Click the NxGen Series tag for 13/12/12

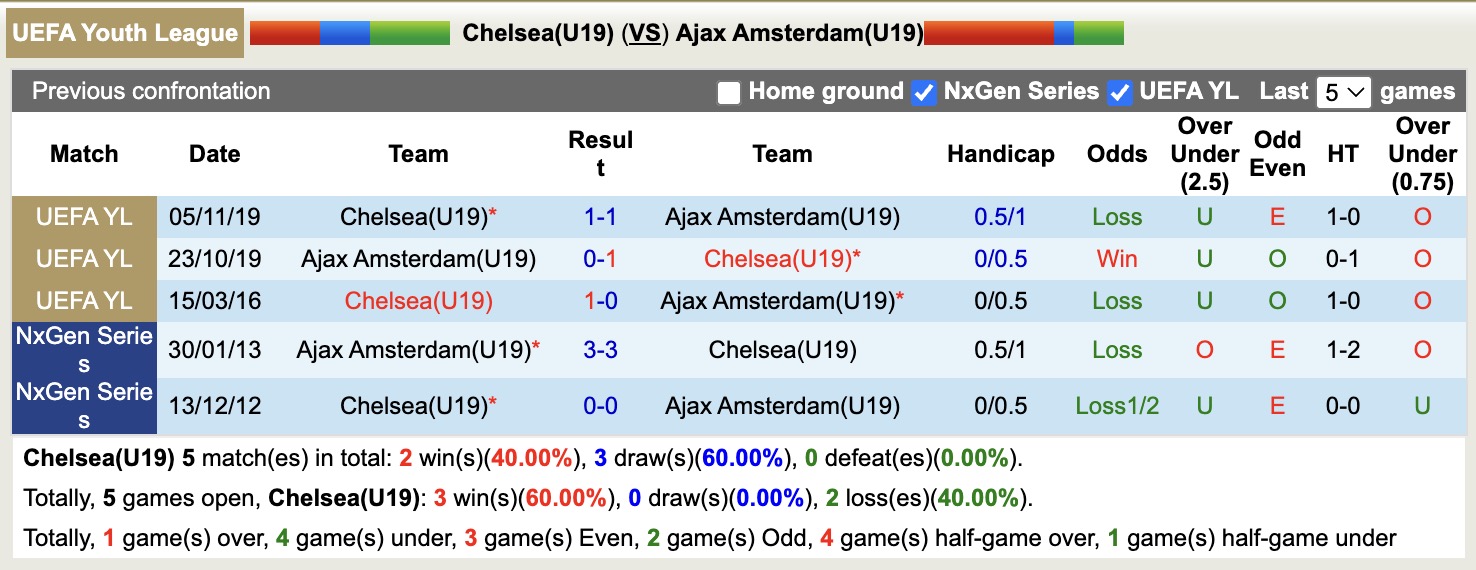(x=84, y=406)
